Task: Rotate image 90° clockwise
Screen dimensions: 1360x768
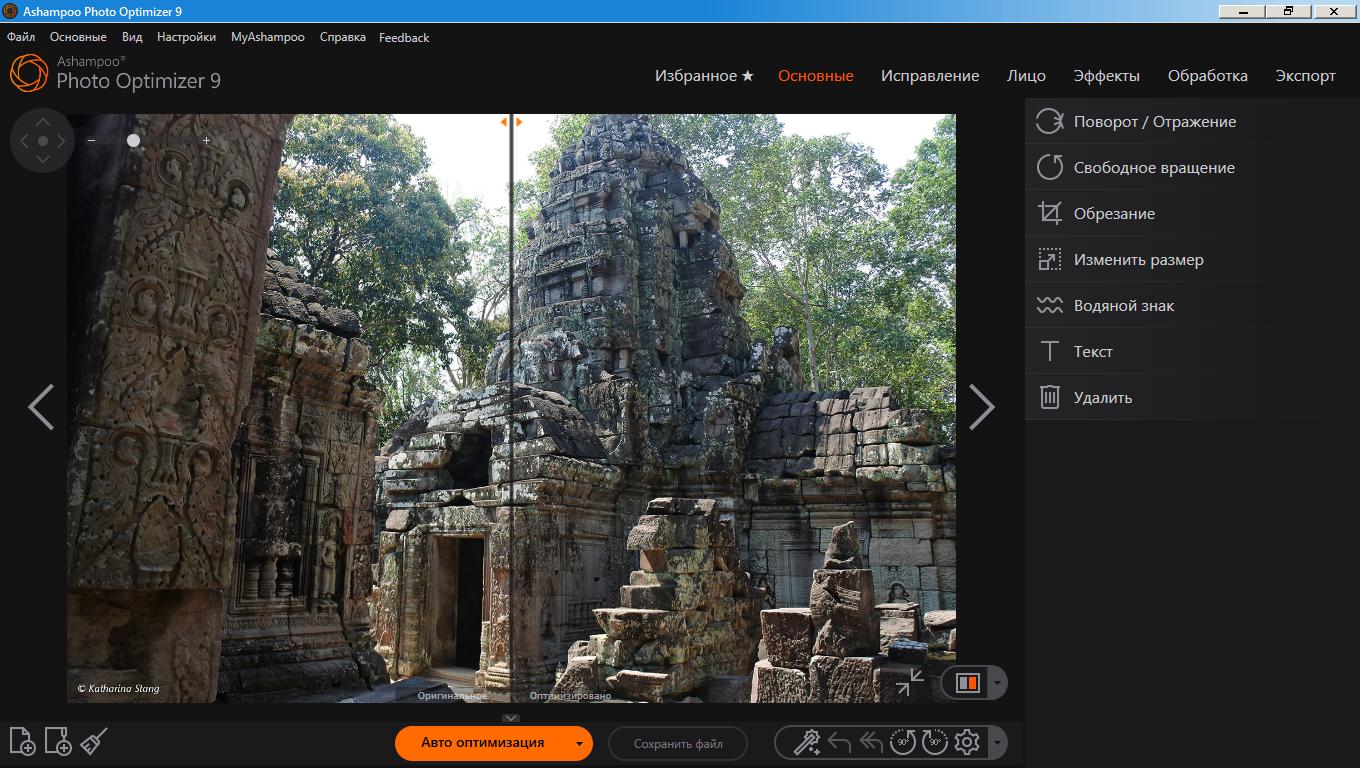Action: (934, 742)
